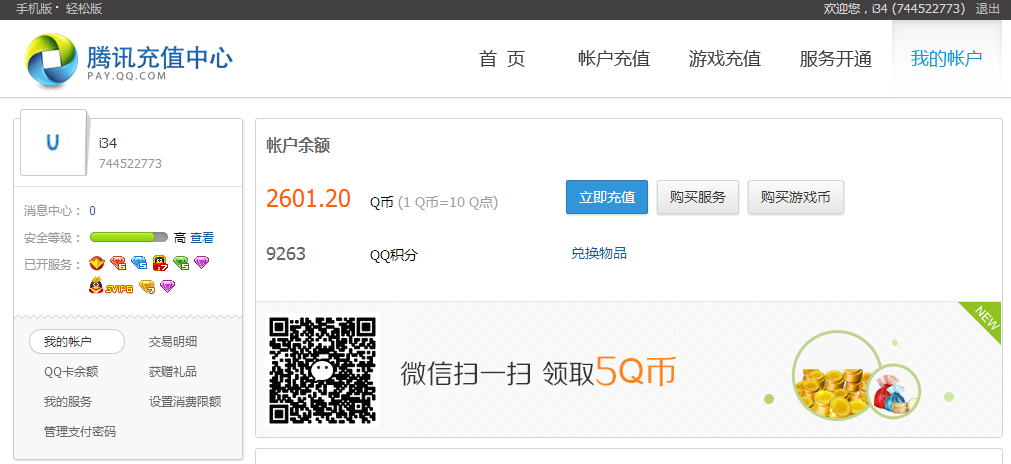The height and width of the screenshot is (464, 1011).
Task: Click the green NEW corner ribbon
Action: 982,320
